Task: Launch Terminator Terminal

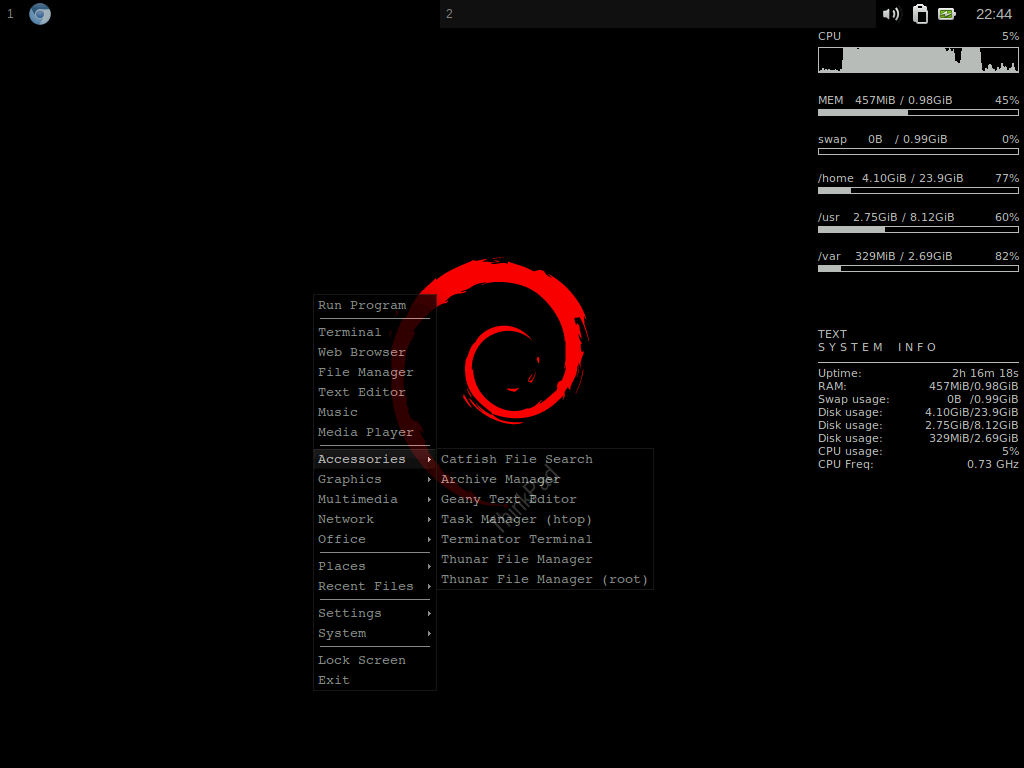Action: tap(545, 539)
